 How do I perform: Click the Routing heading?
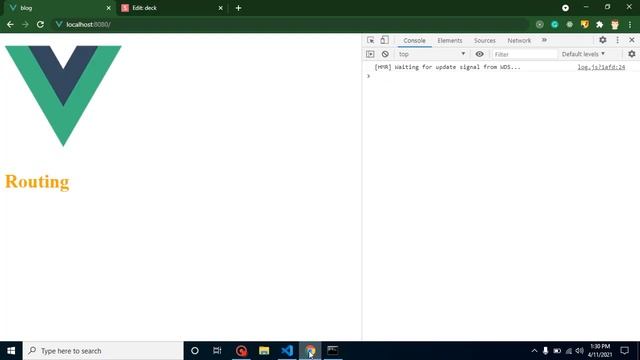click(x=37, y=182)
